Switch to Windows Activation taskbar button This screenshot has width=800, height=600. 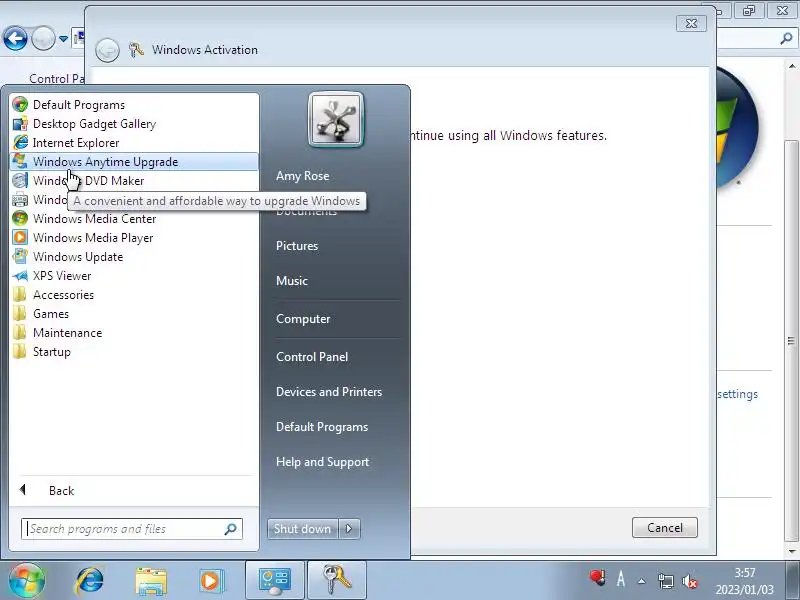pos(337,581)
